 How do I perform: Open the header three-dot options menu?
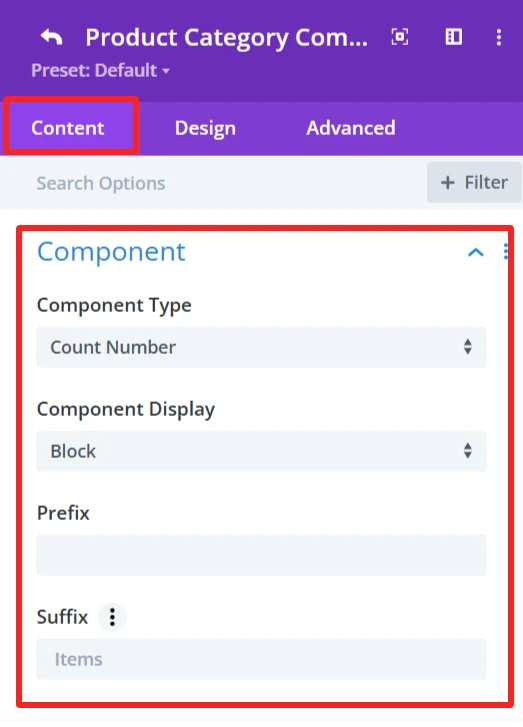click(x=499, y=37)
